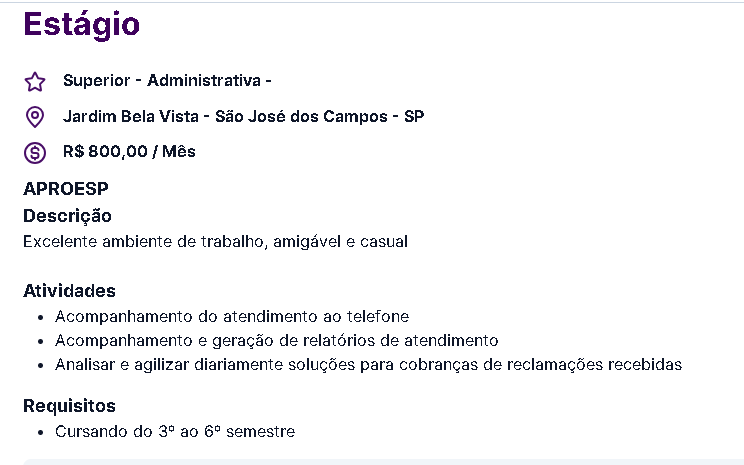
Task: Click the location pin icon
Action: tap(35, 117)
